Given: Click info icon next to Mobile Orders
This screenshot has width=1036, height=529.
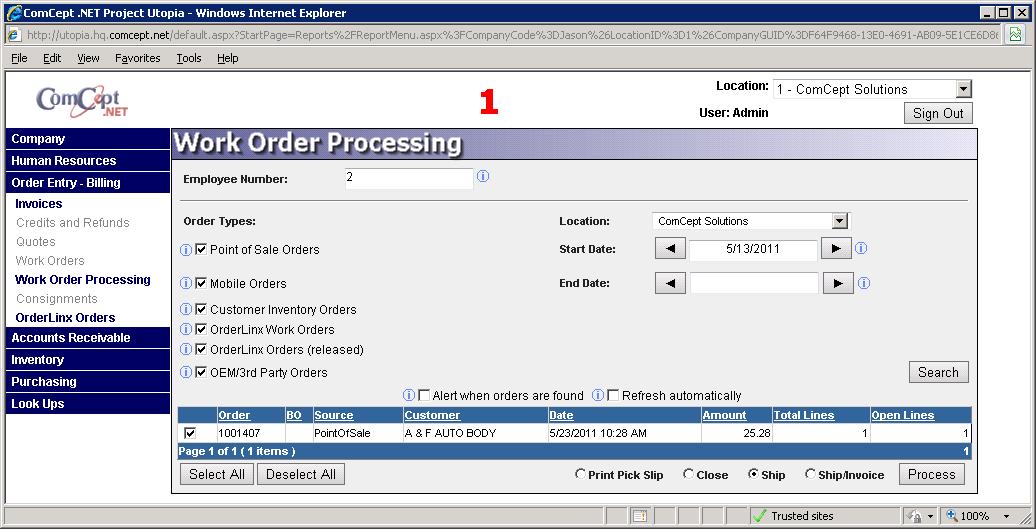Looking at the screenshot, I should (186, 284).
